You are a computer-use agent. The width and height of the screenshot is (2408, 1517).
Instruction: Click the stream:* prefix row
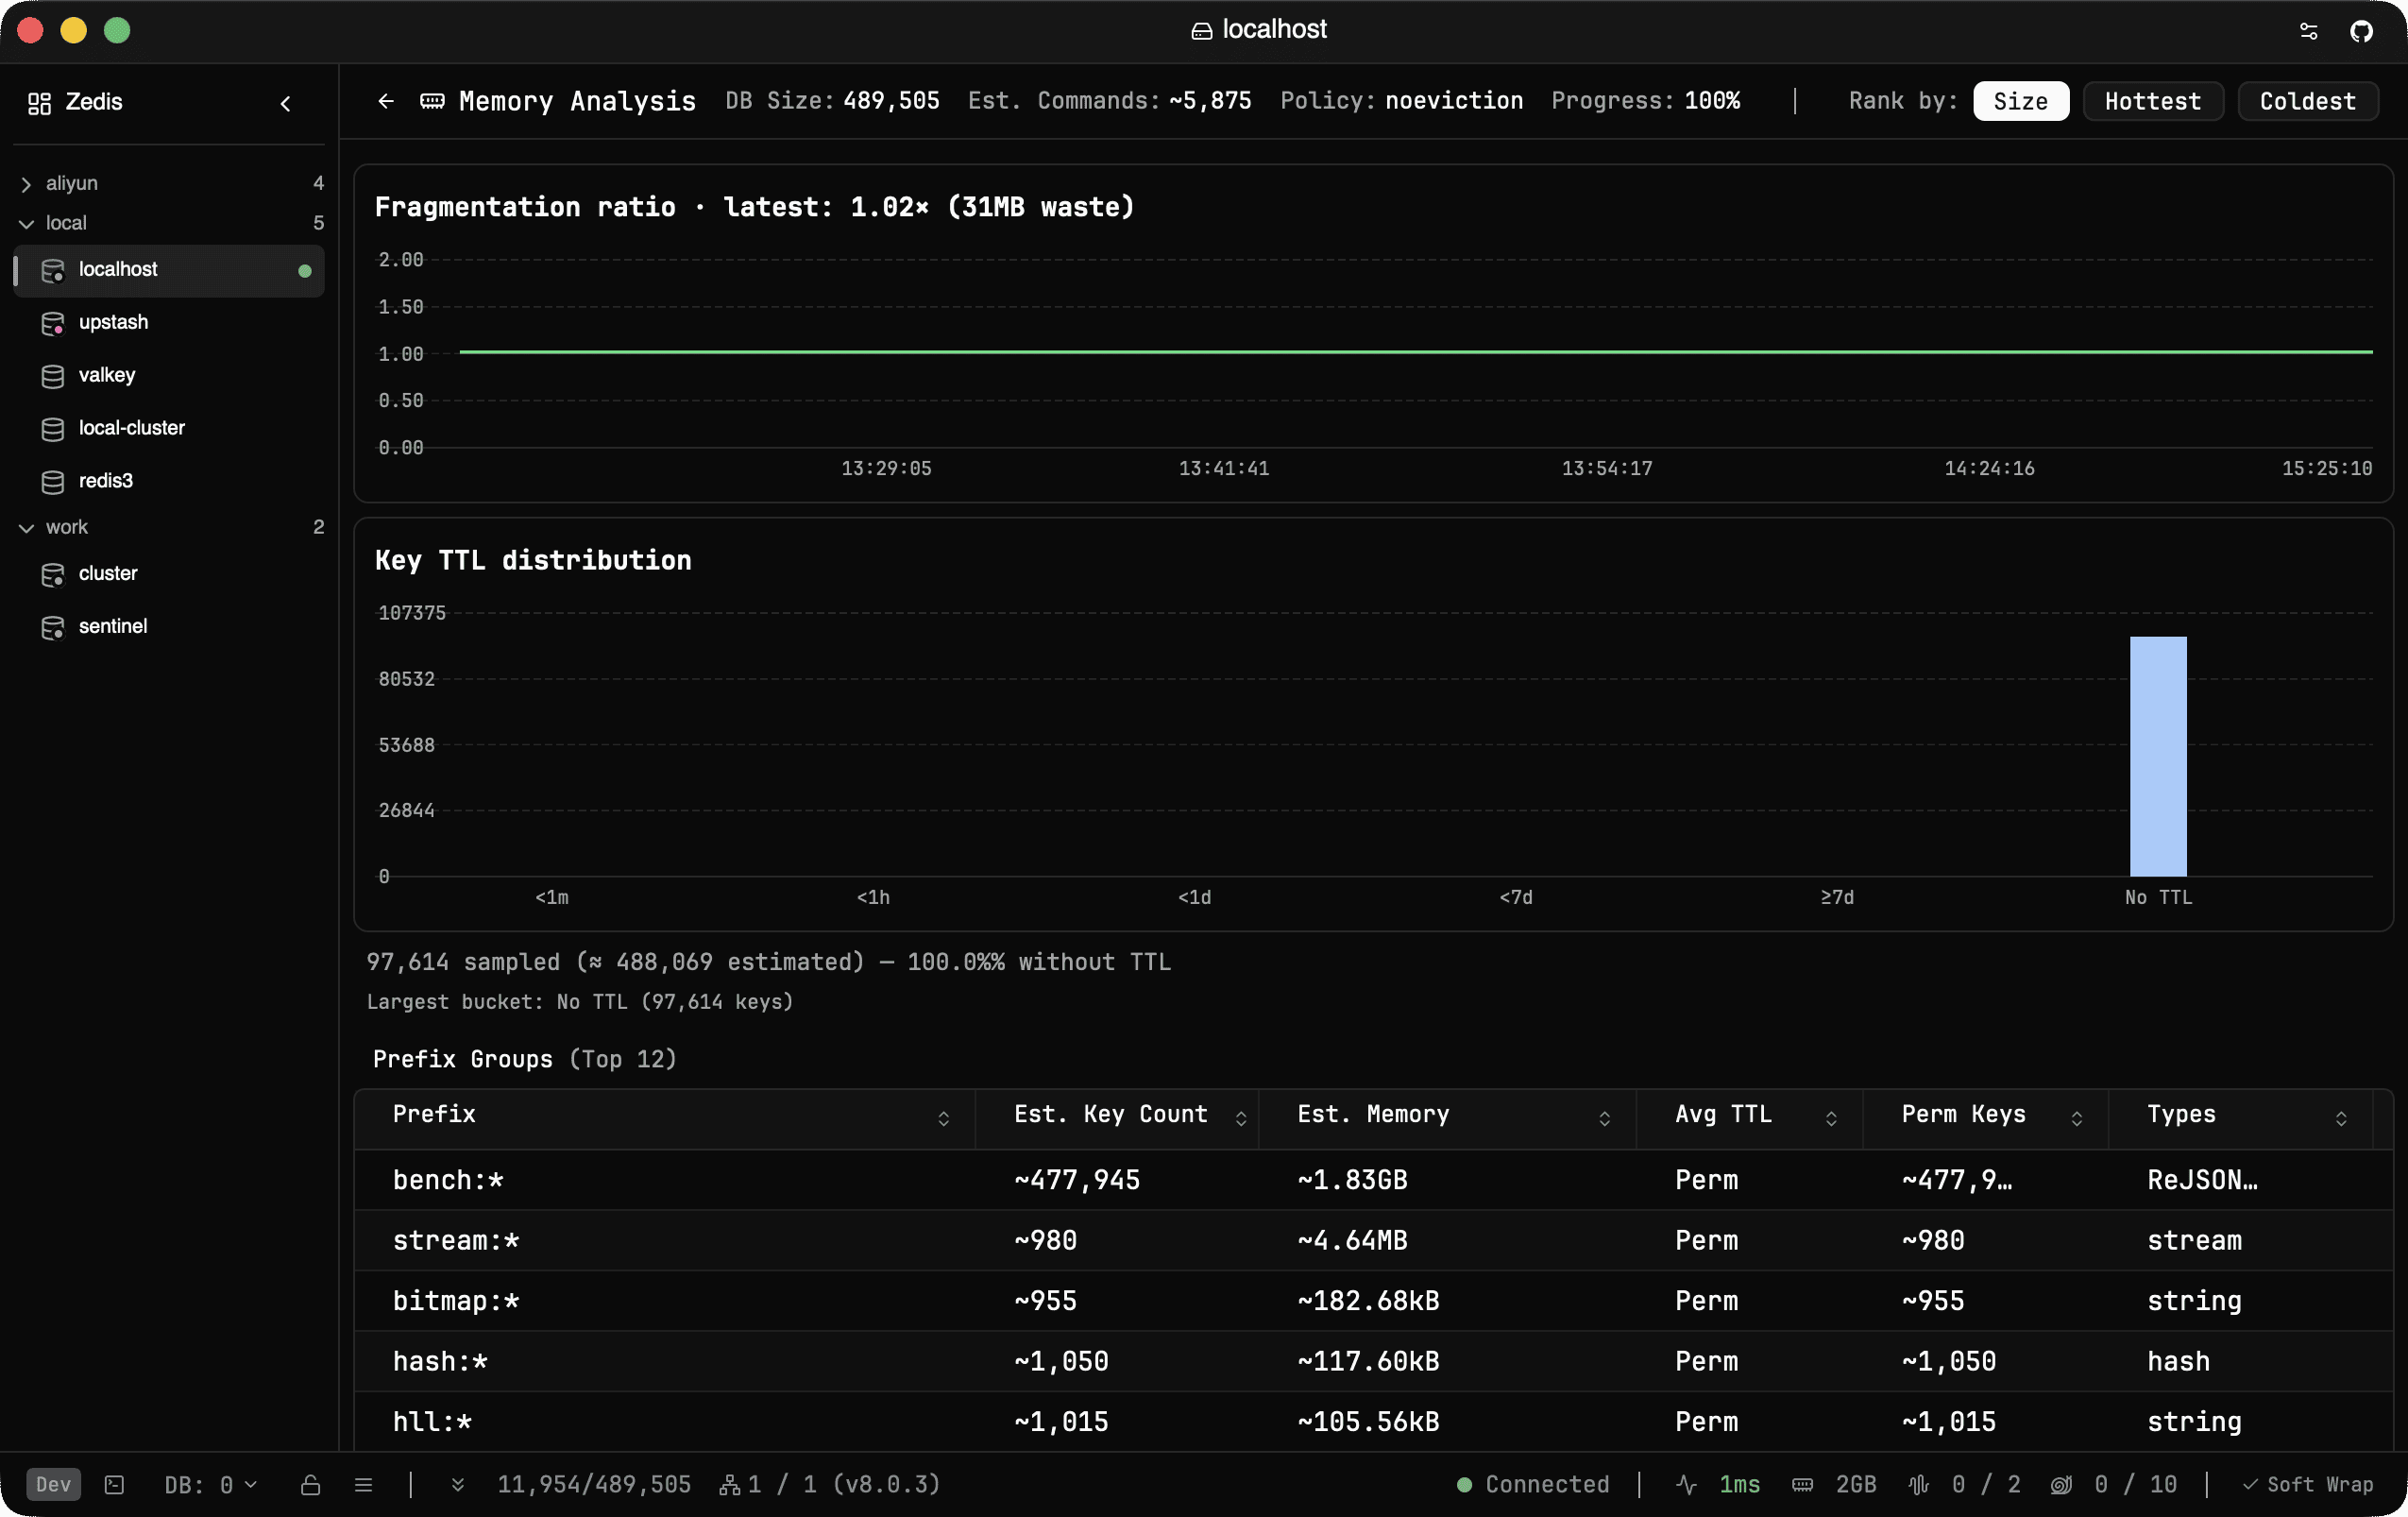pyautogui.click(x=1373, y=1241)
